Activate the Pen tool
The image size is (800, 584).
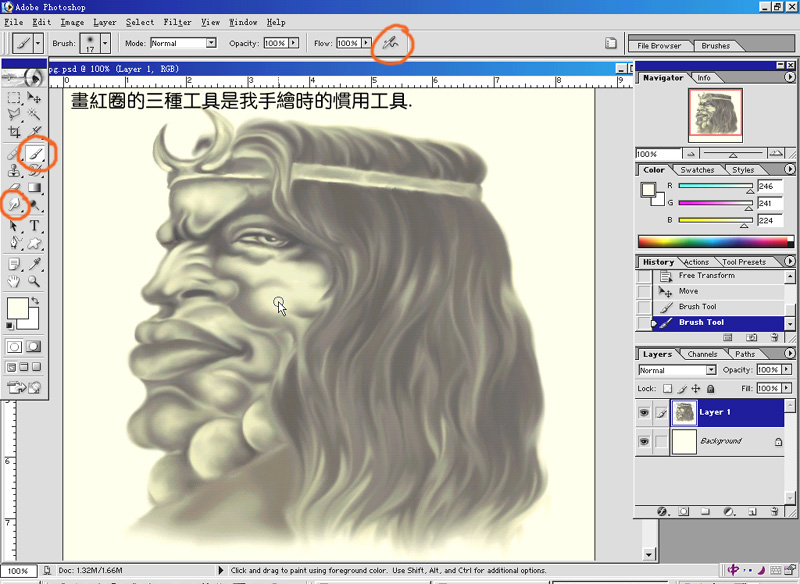click(x=14, y=243)
